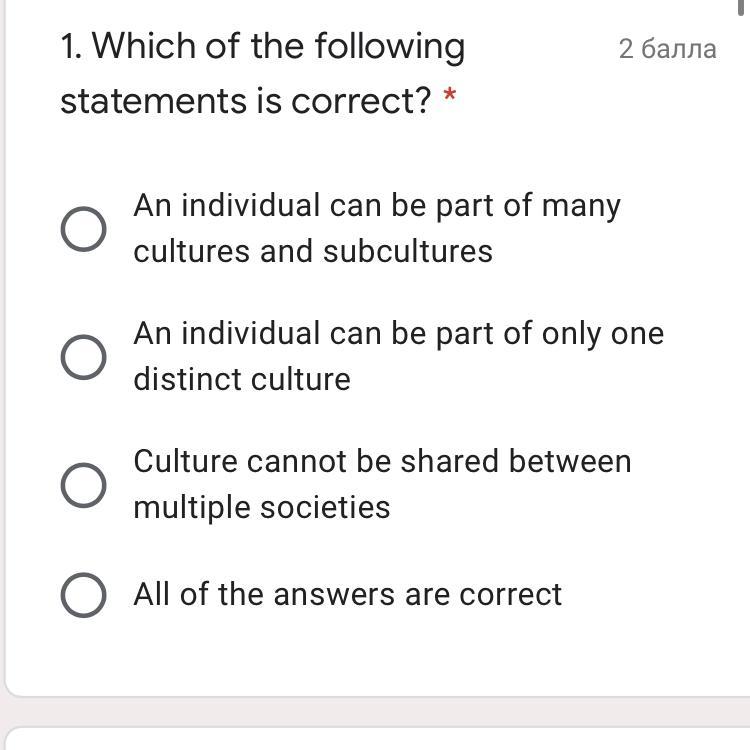Click the heading 'Which of the following'

278,47
